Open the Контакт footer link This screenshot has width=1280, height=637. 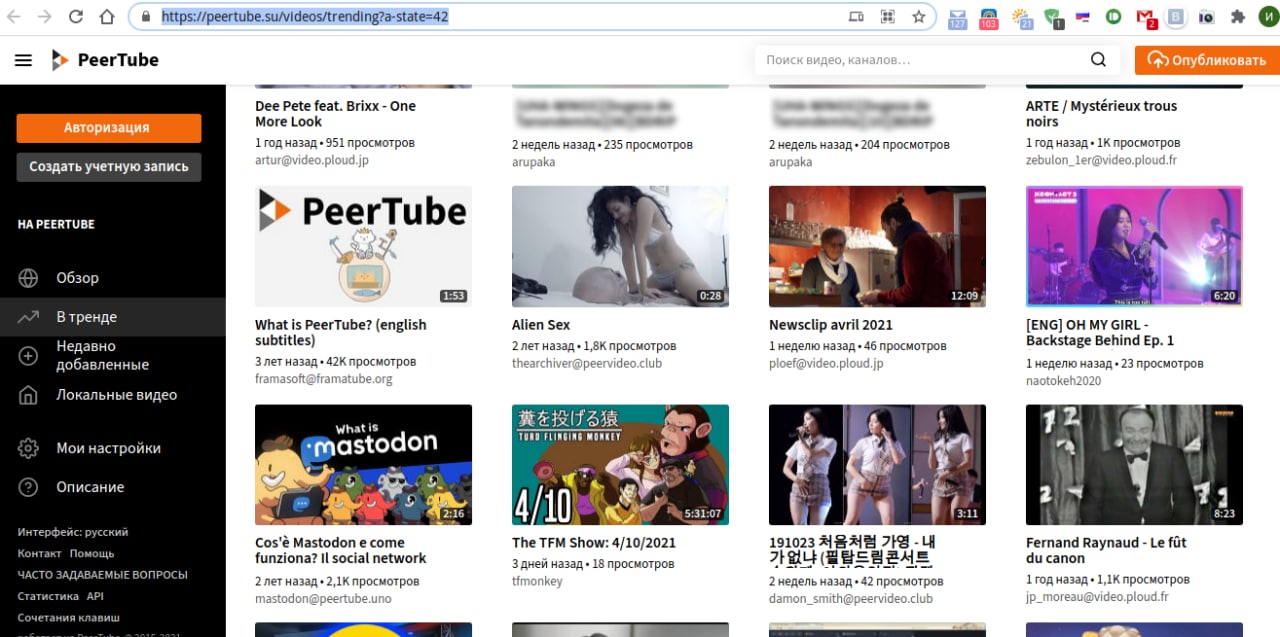pyautogui.click(x=39, y=553)
